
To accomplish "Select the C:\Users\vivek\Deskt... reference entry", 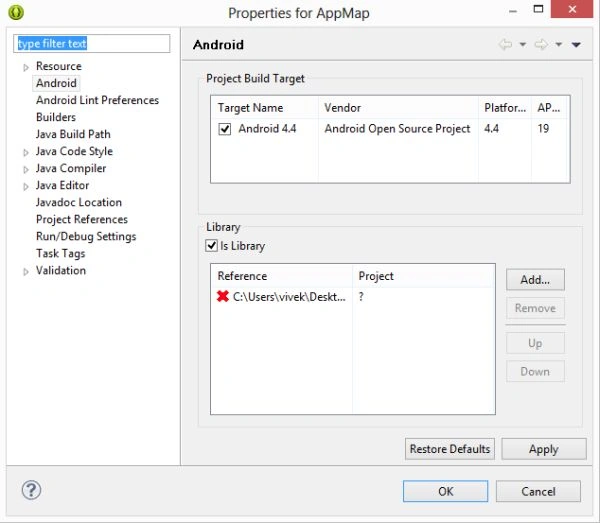I will (289, 297).
